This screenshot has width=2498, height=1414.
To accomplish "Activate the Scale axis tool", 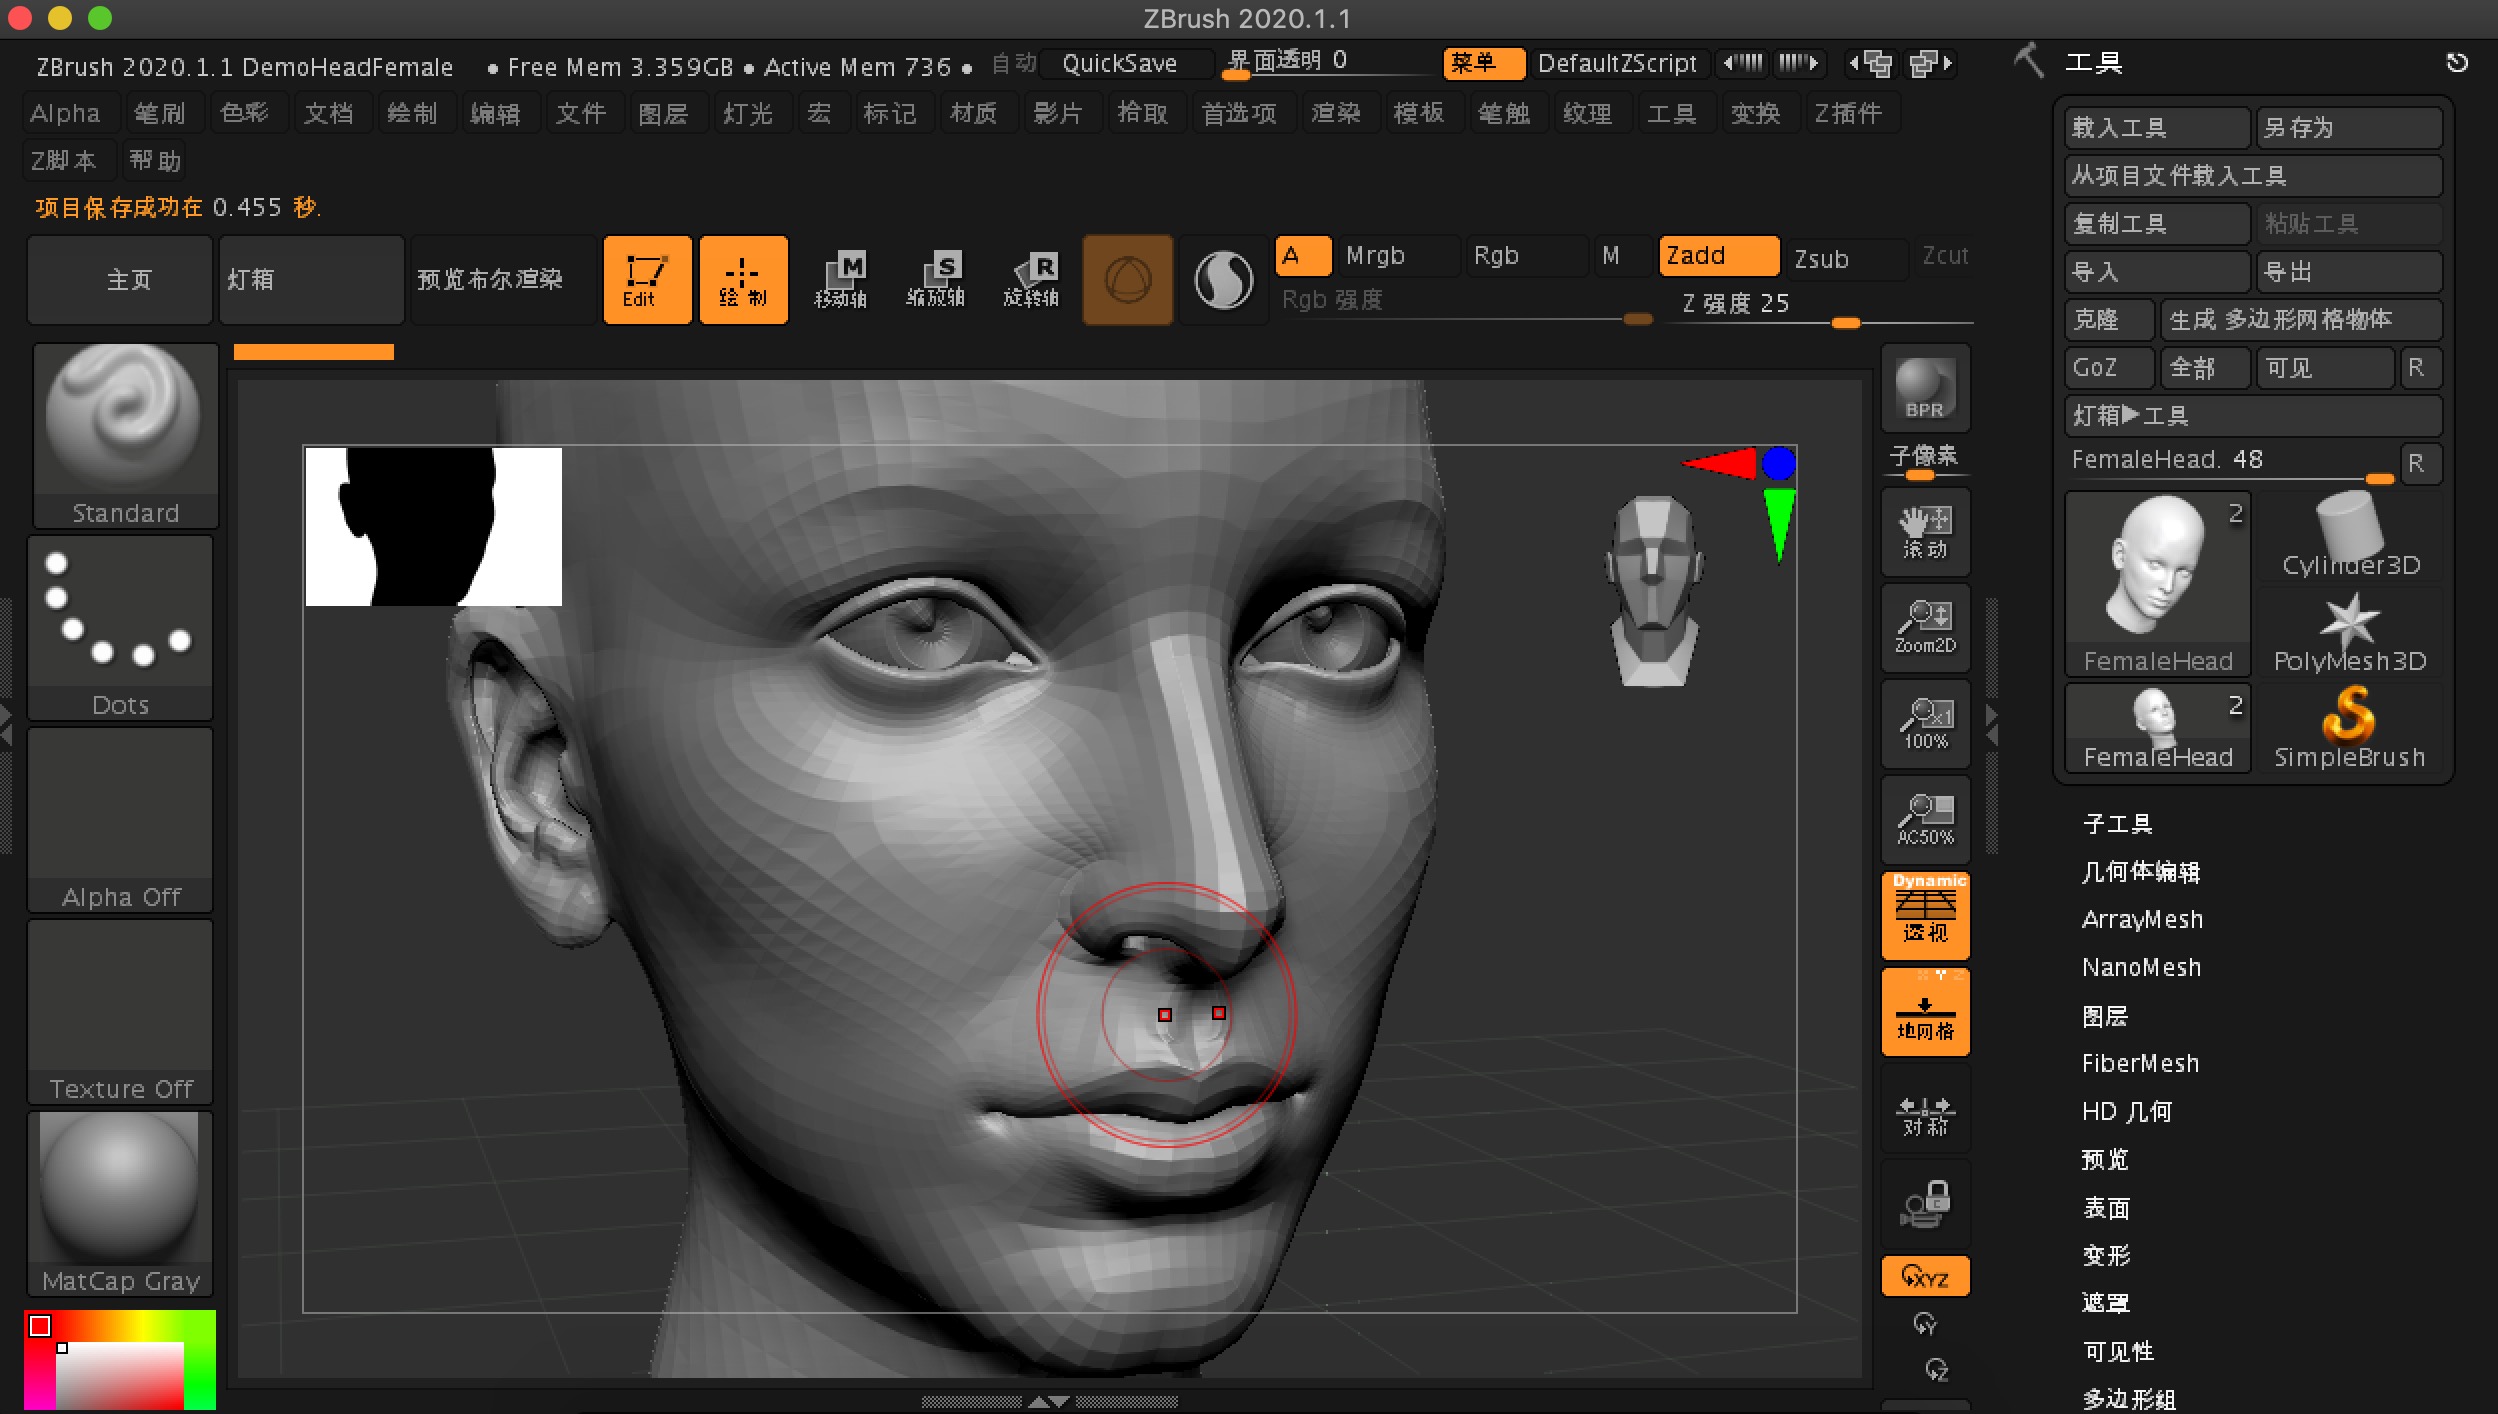I will [x=936, y=280].
